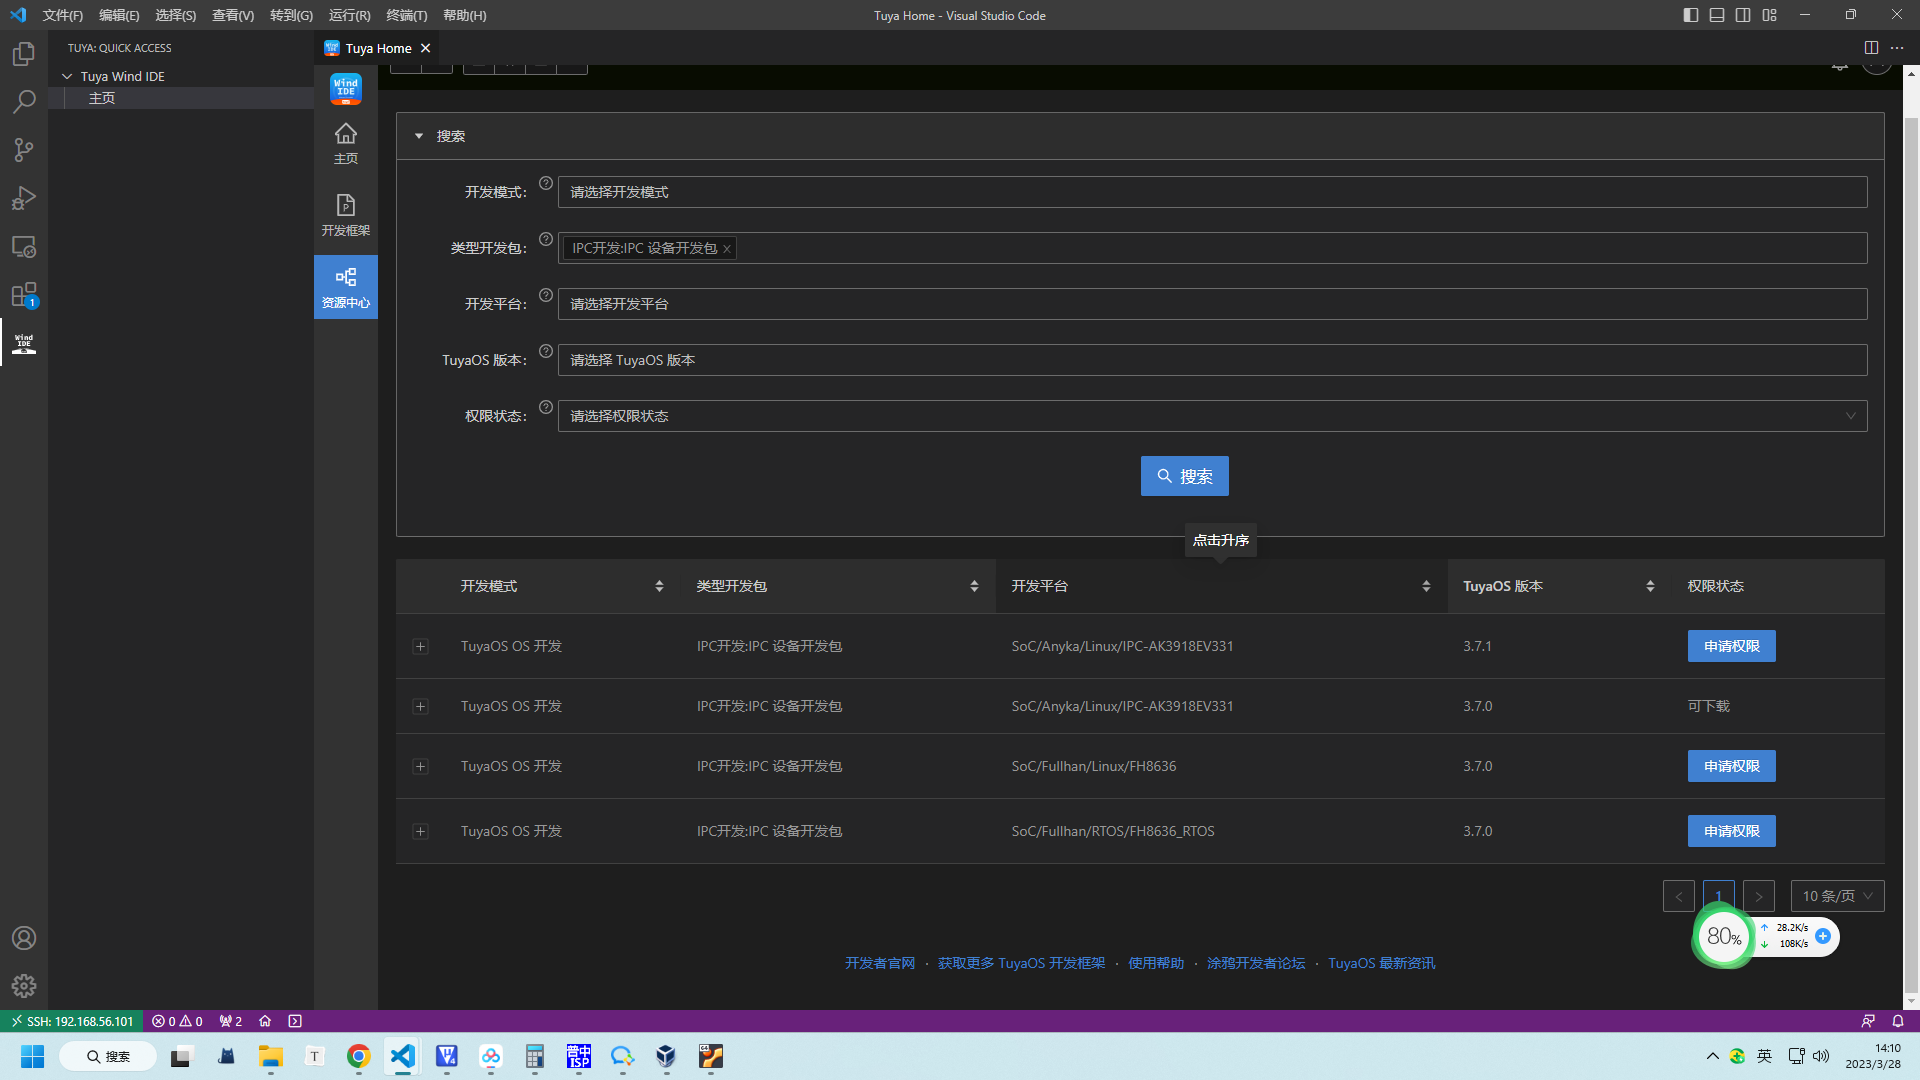Open 涂鸦开发者论坛 link
The height and width of the screenshot is (1080, 1920).
(1255, 963)
